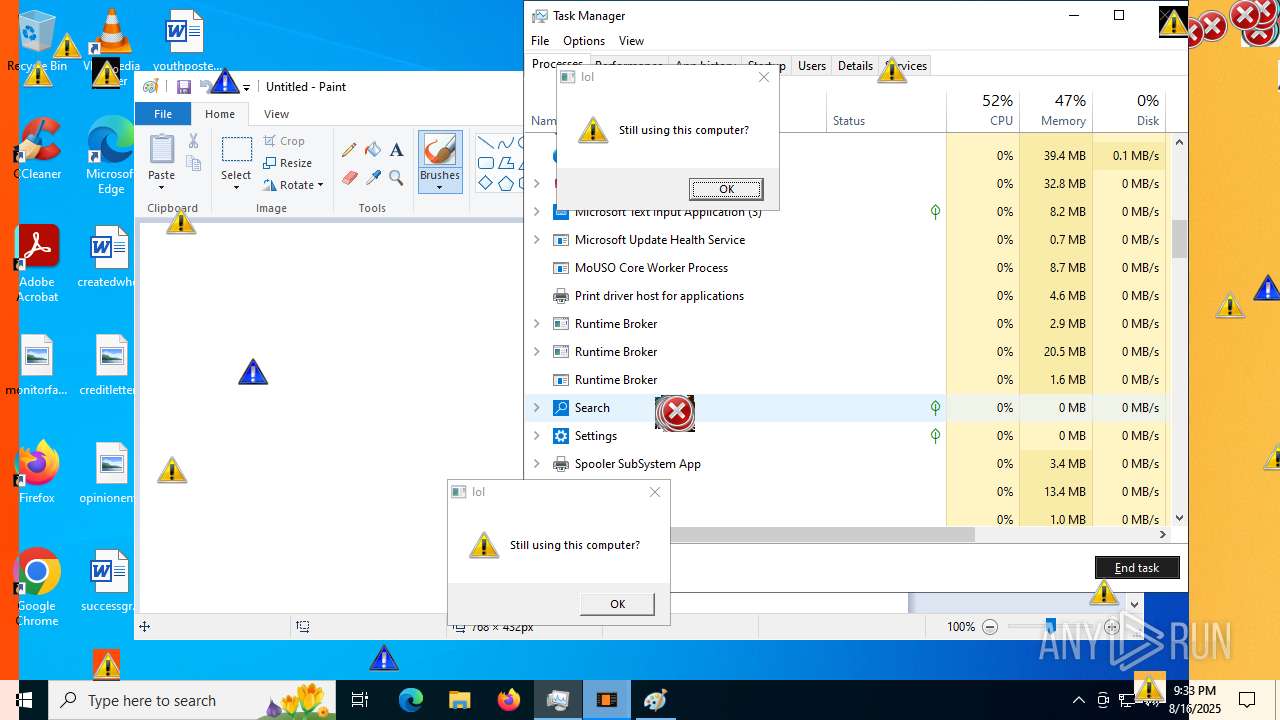Expand the Microsoft Update Health Service row
The height and width of the screenshot is (720, 1280).
[x=537, y=240]
